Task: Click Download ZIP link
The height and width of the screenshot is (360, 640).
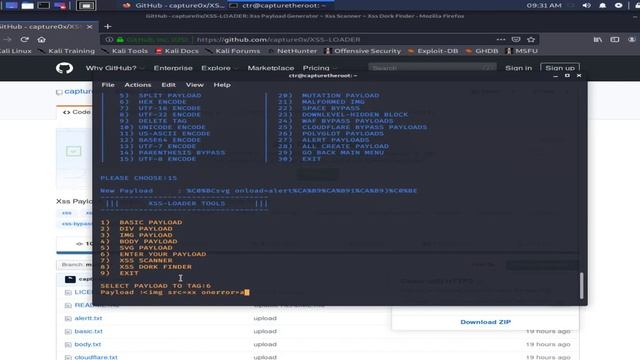Action: point(485,322)
